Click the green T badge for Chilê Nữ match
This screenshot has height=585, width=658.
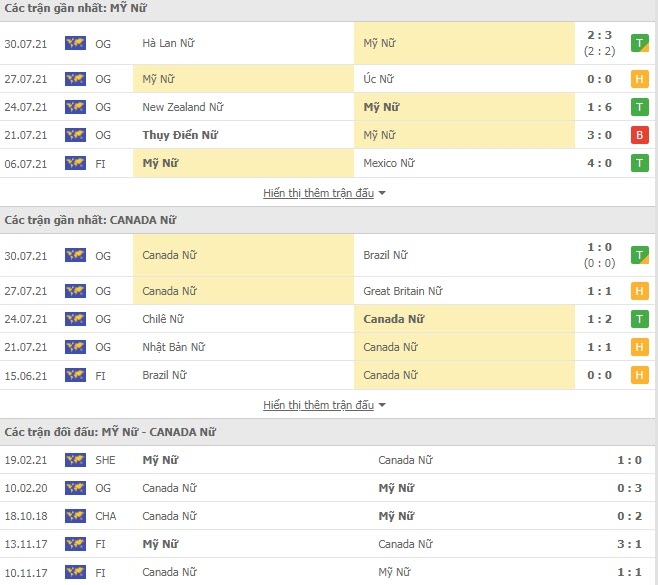coord(640,319)
